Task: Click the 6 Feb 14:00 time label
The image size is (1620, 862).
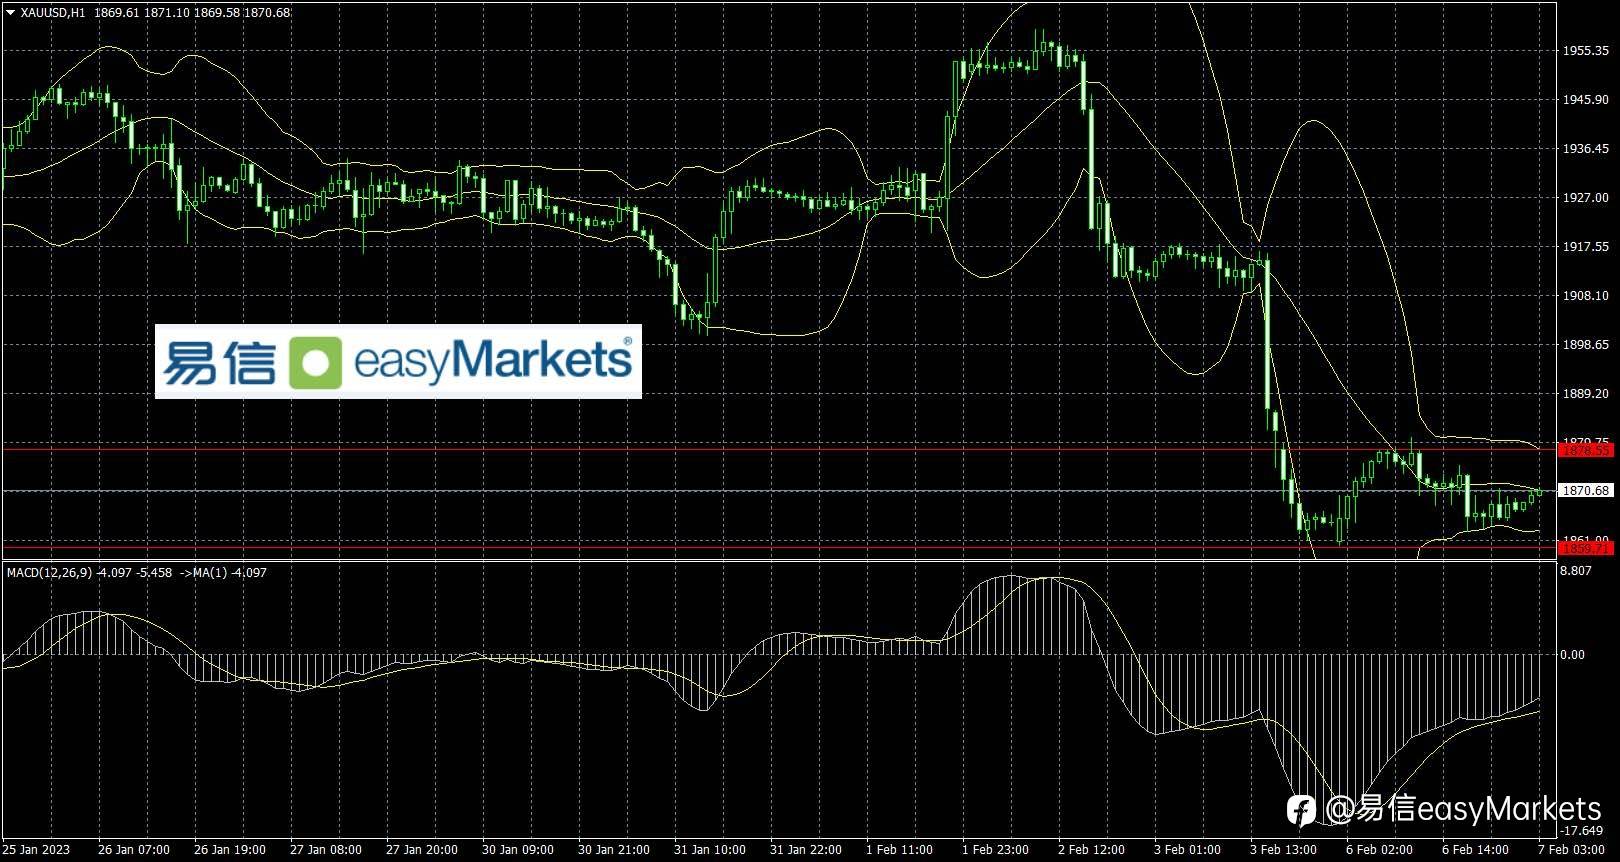Action: point(1475,850)
